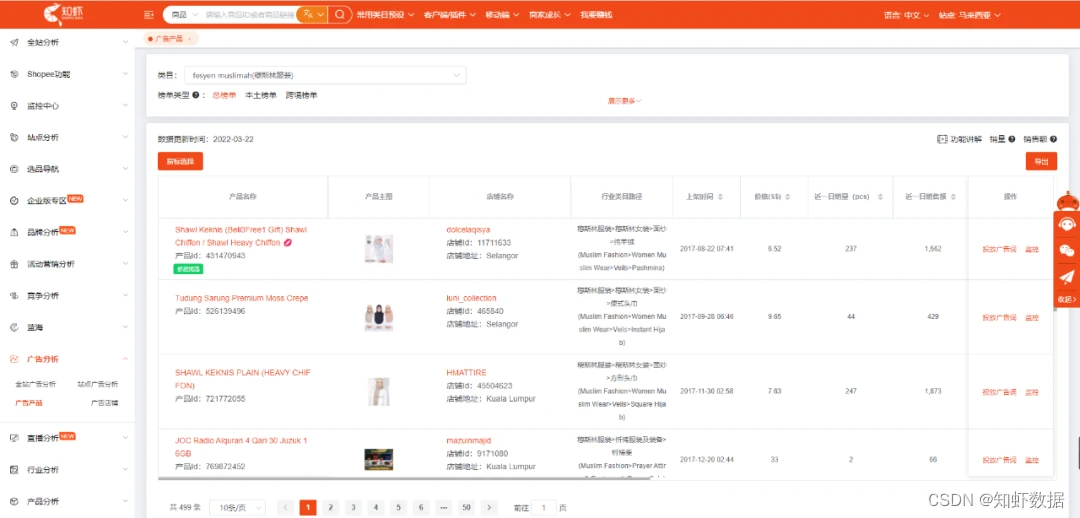
Task: Open WeChat contact from floating sidebar
Action: 1067,251
